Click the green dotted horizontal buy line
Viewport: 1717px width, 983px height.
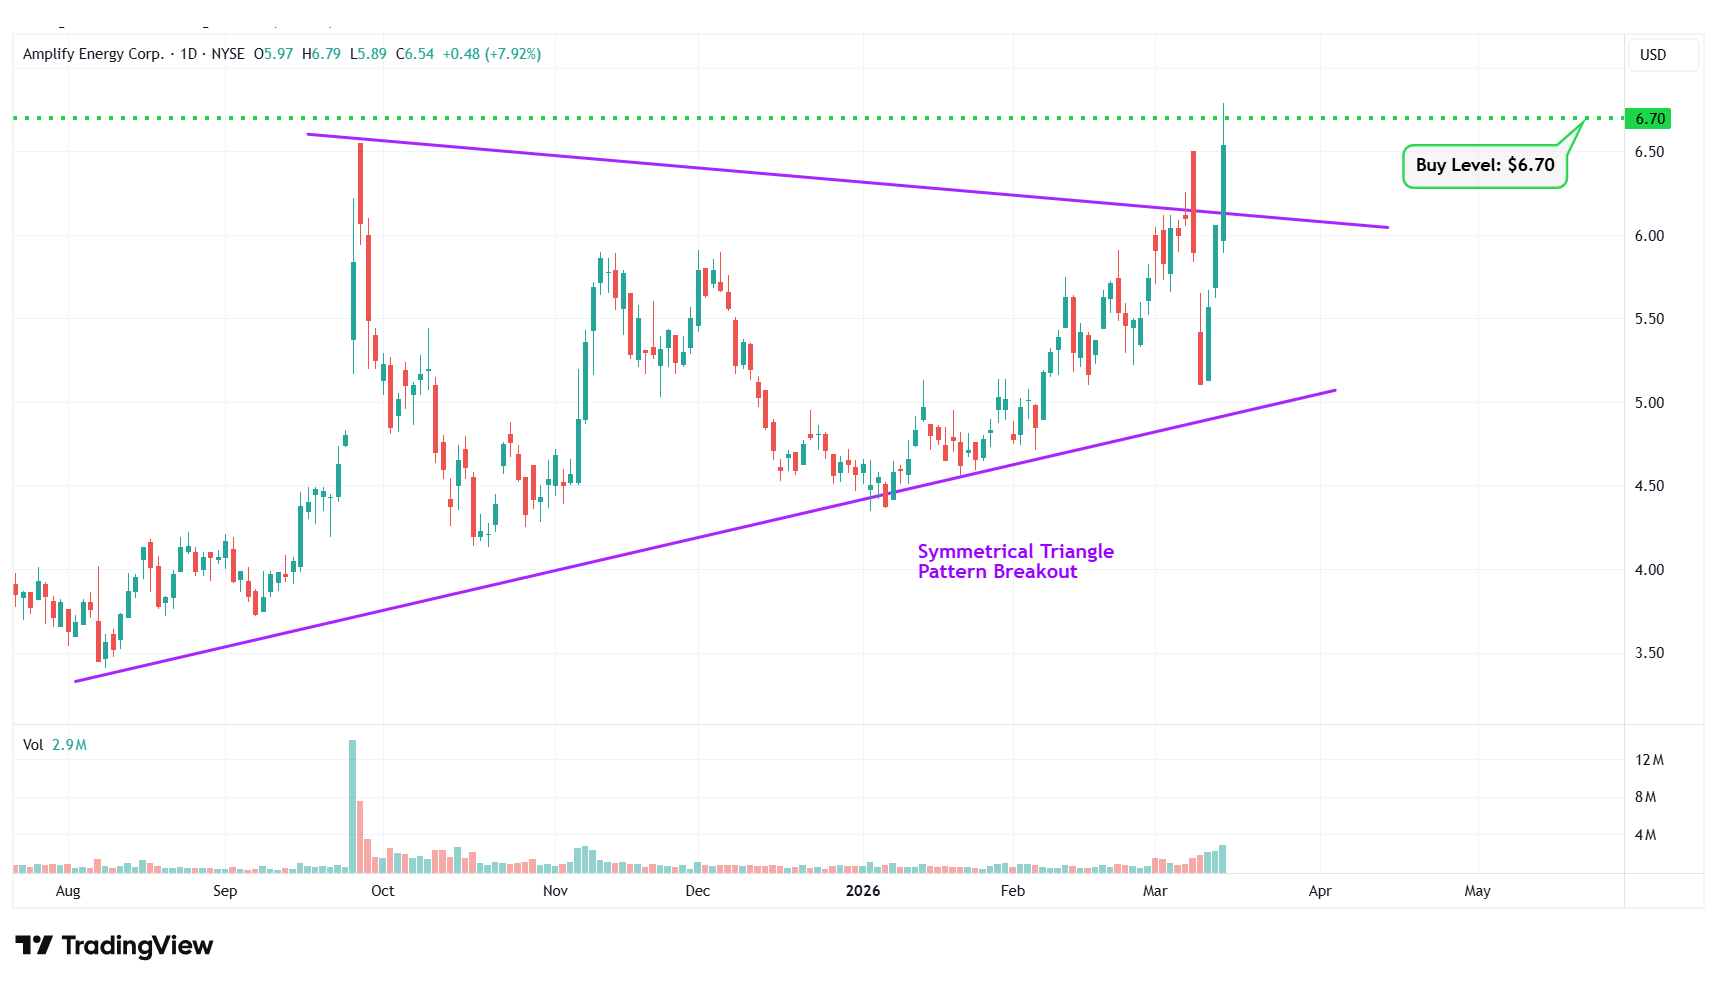[700, 118]
